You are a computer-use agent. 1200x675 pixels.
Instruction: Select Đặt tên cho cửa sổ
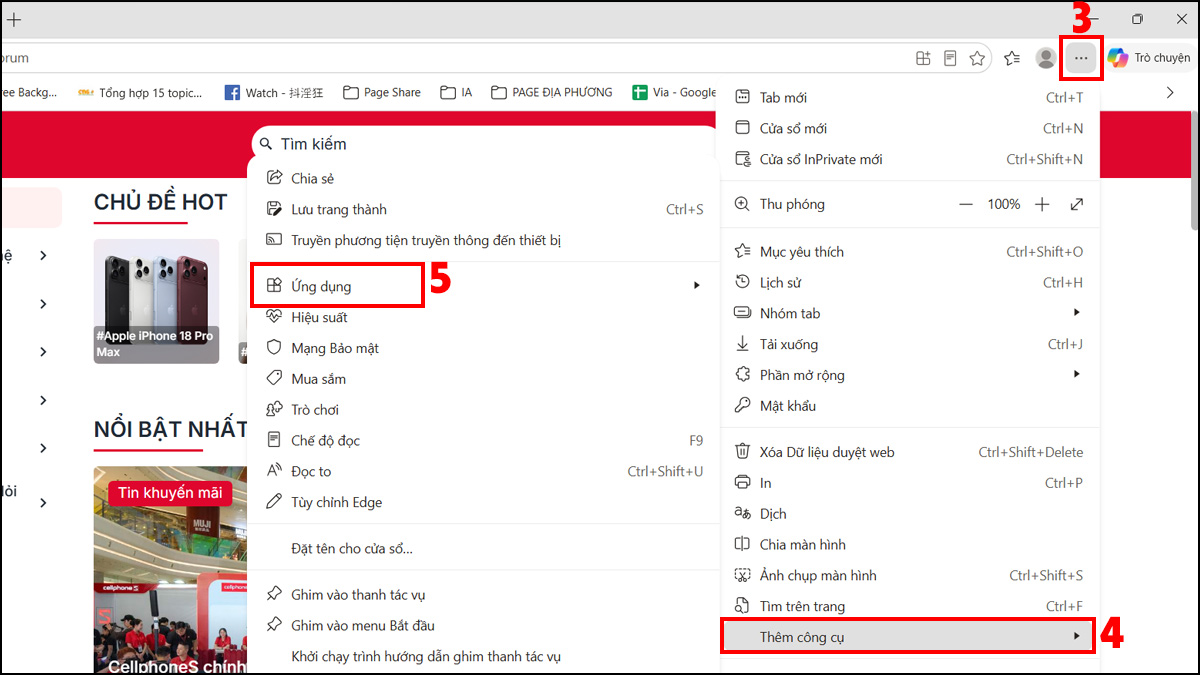tap(484, 548)
